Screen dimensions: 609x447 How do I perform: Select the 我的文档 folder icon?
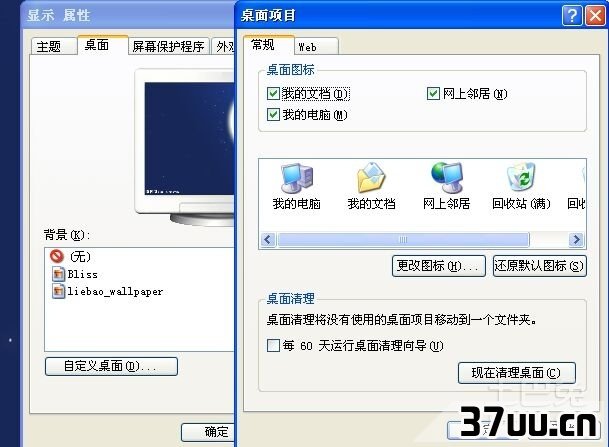371,178
